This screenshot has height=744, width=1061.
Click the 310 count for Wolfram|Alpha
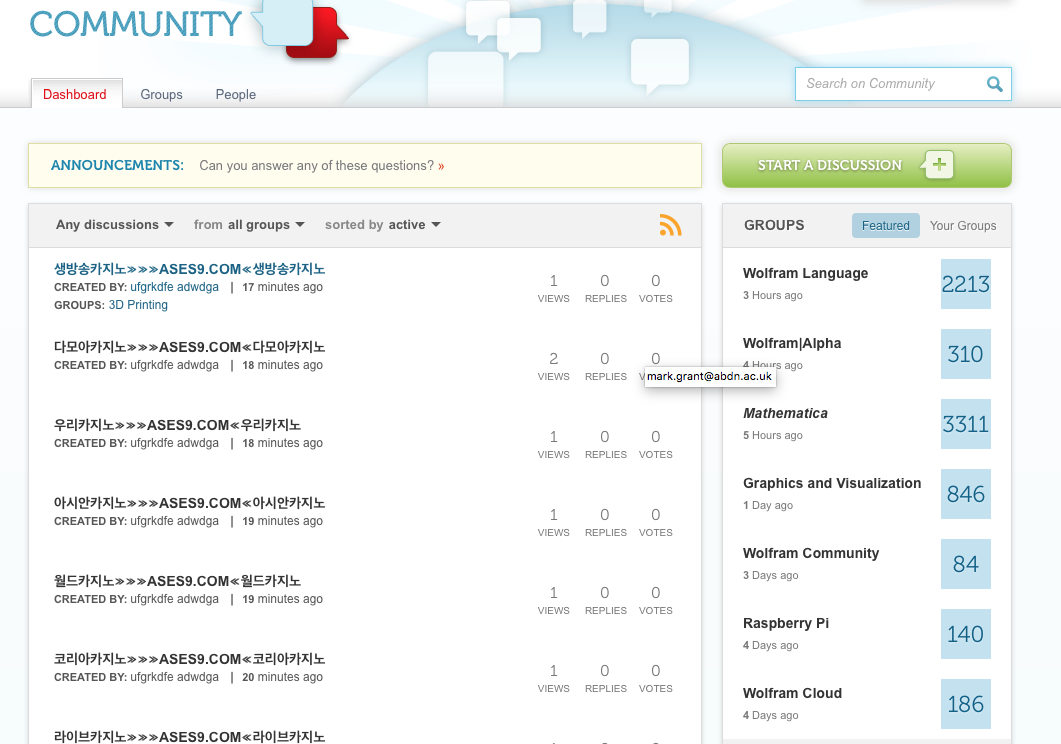[x=966, y=354]
